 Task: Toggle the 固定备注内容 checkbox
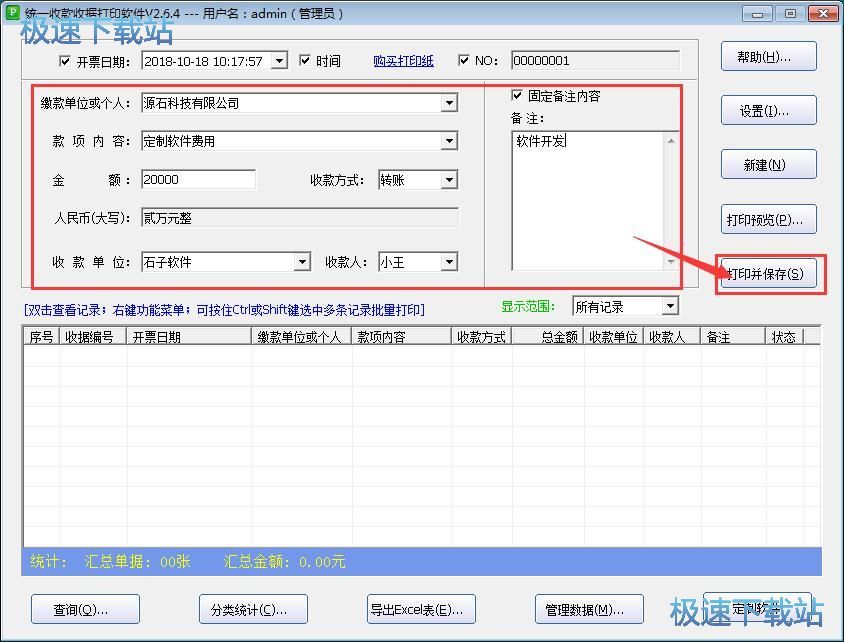[517, 95]
